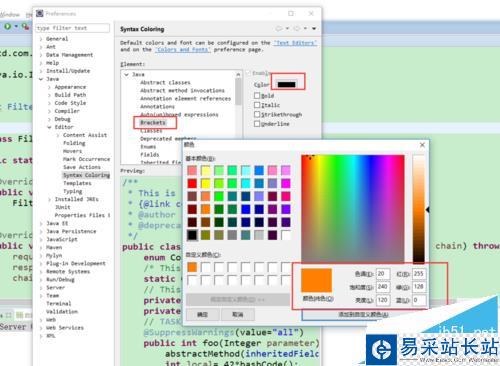This screenshot has width=500, height=366.
Task: Select Annotations element entry
Action: click(x=157, y=106)
